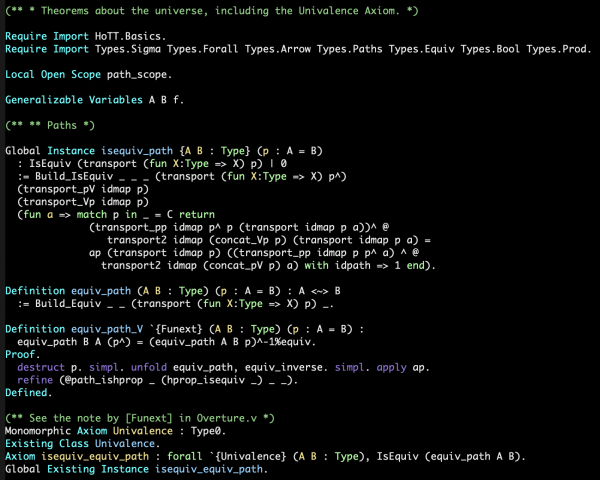Click the 'Proof.' keyword
Screen dimensions: 600x480
(23, 354)
